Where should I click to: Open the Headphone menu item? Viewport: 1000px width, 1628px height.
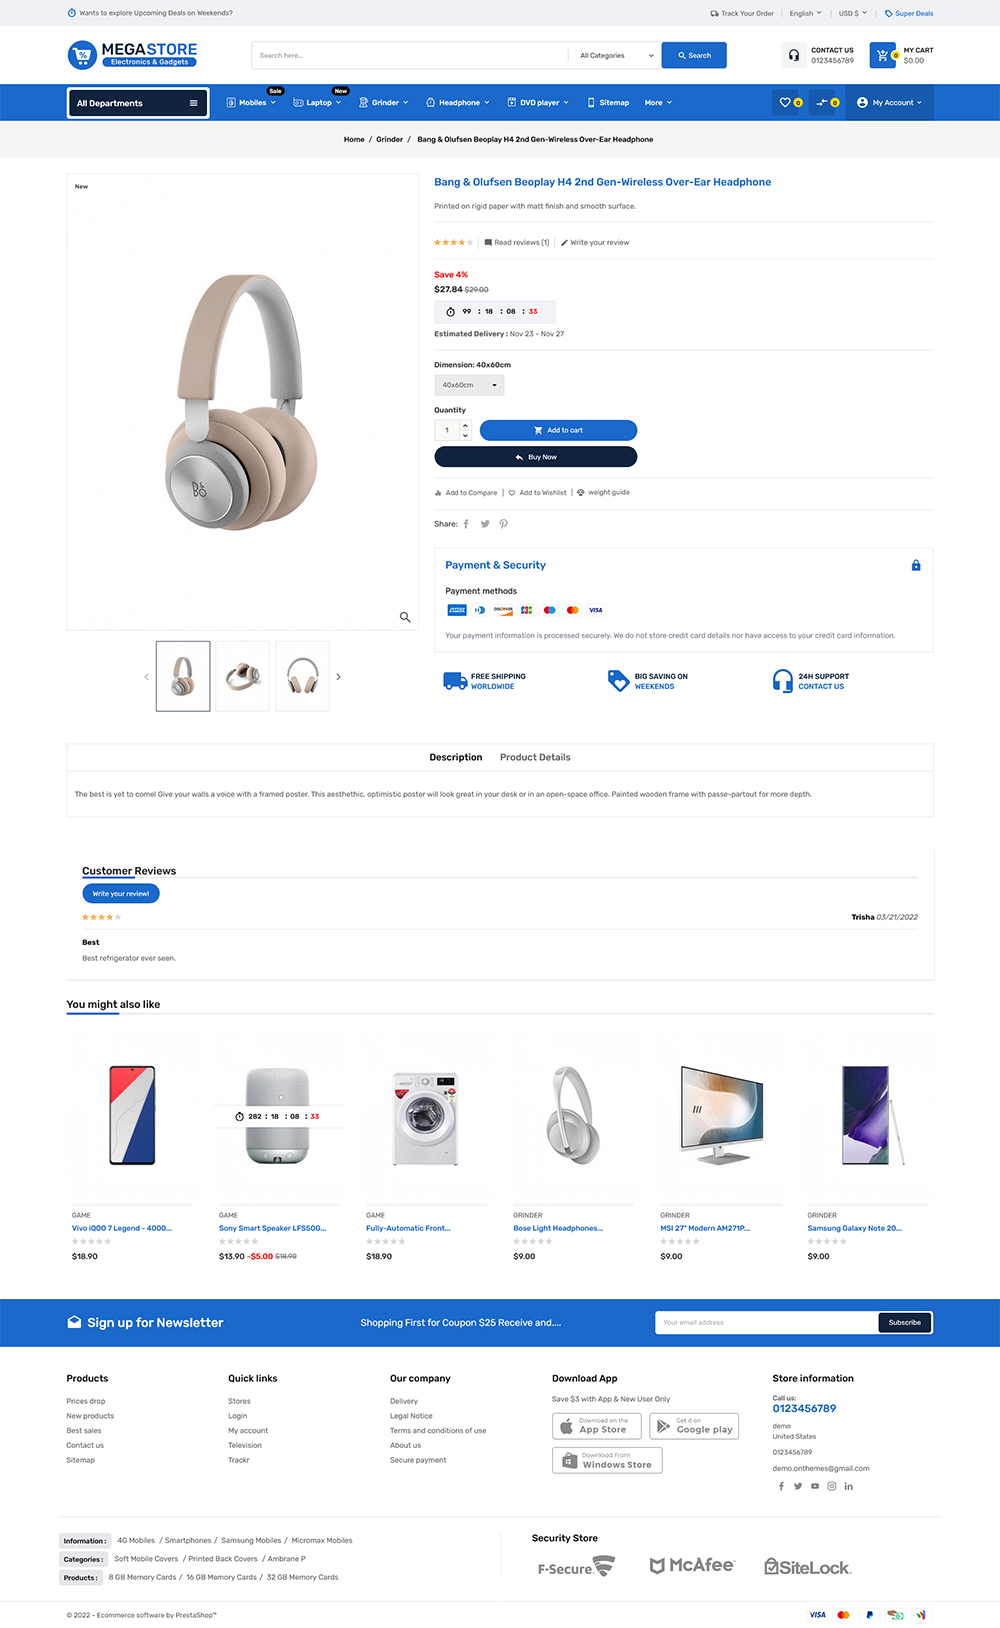pyautogui.click(x=458, y=102)
